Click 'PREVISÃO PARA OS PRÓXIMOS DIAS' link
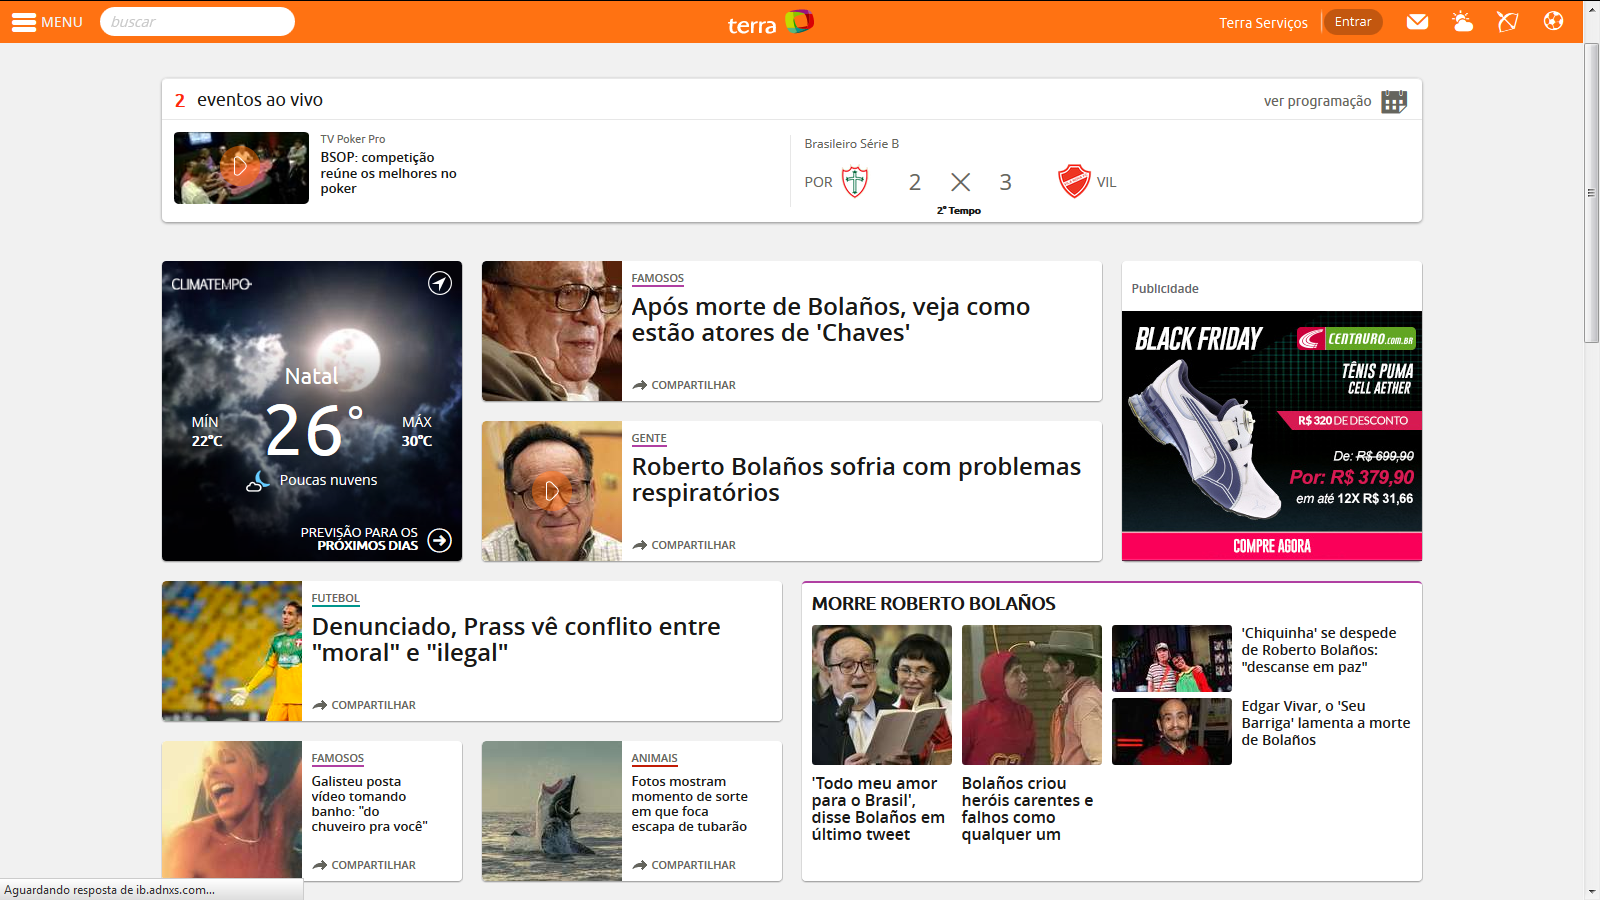The image size is (1600, 900). 359,539
